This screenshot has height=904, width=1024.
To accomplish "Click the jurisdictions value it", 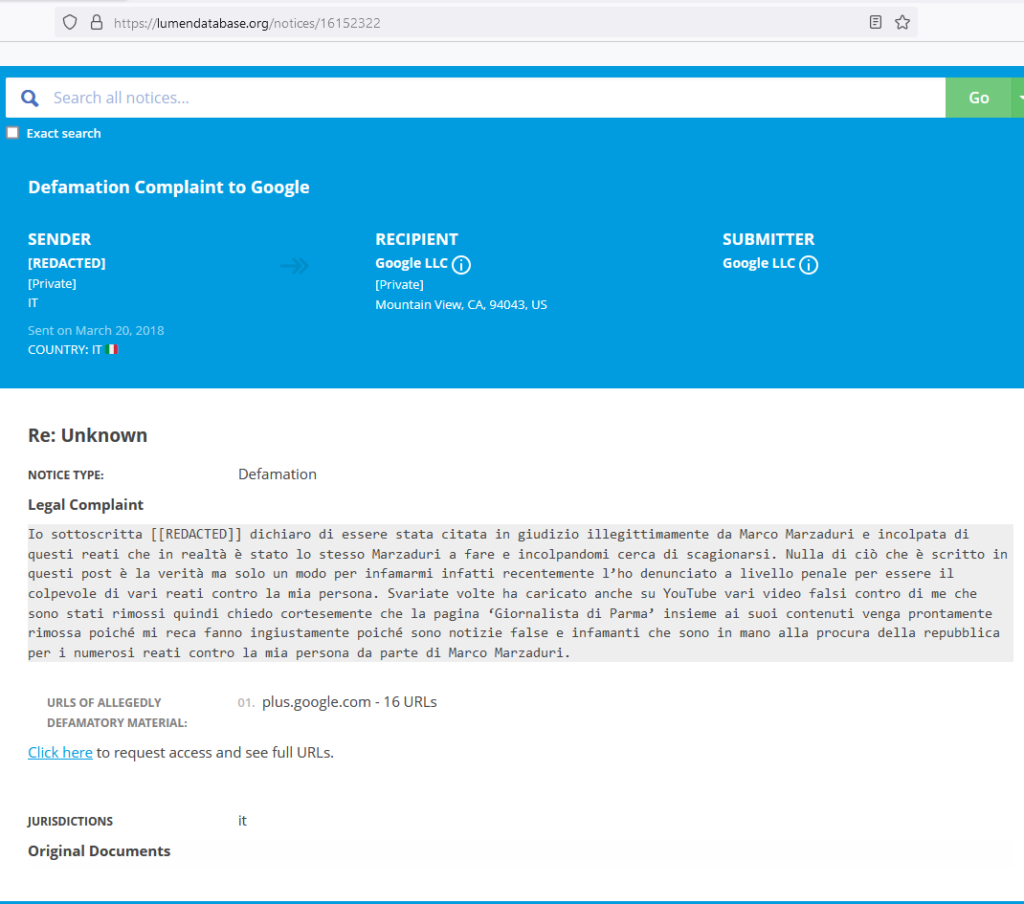I will click(242, 820).
